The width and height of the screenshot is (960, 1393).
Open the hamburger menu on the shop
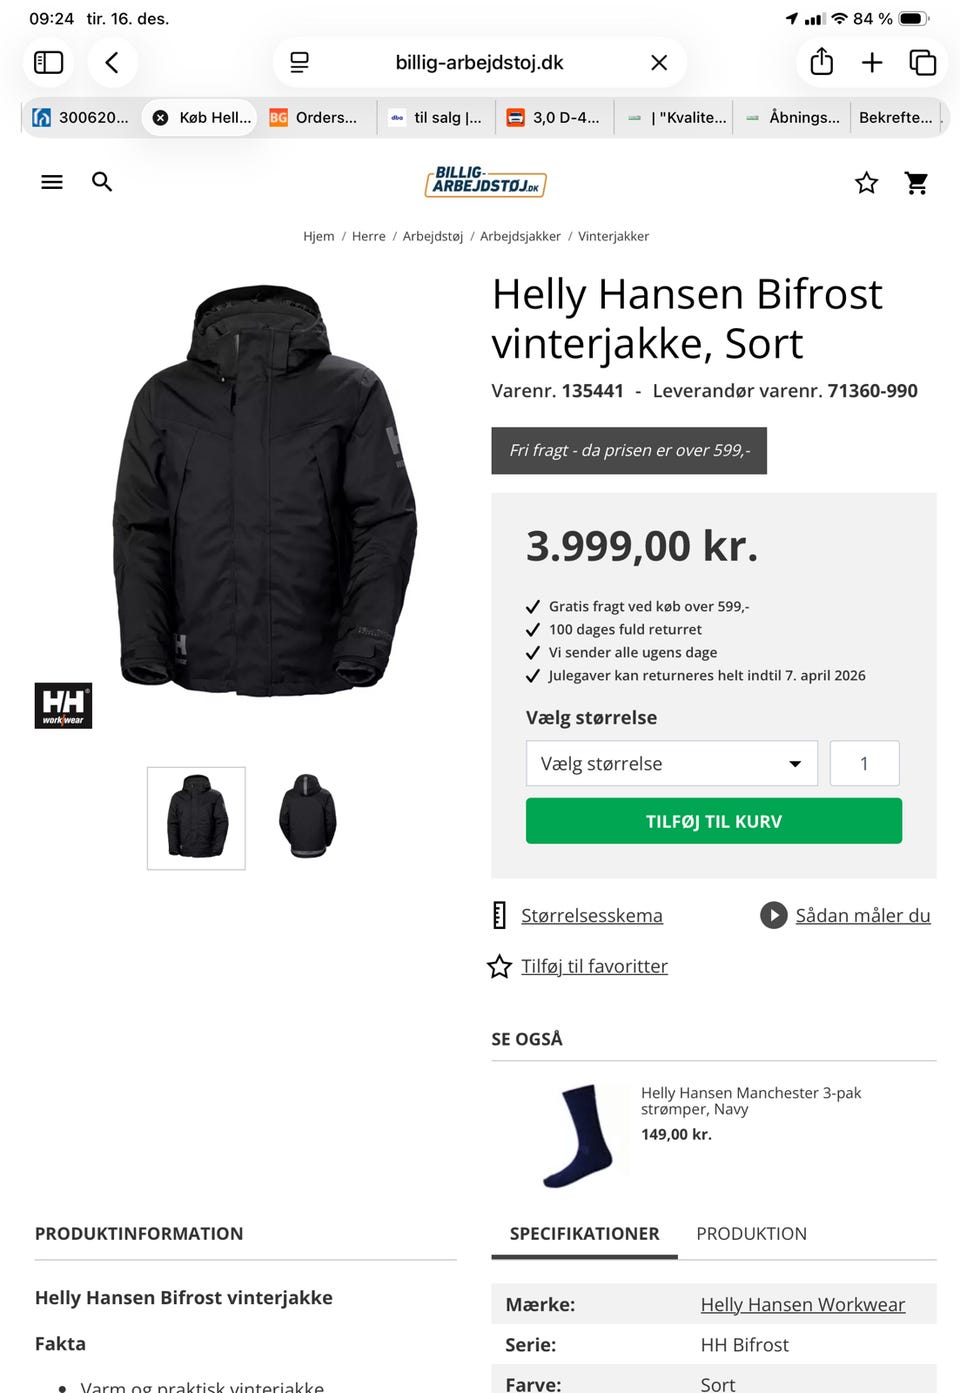pyautogui.click(x=52, y=182)
